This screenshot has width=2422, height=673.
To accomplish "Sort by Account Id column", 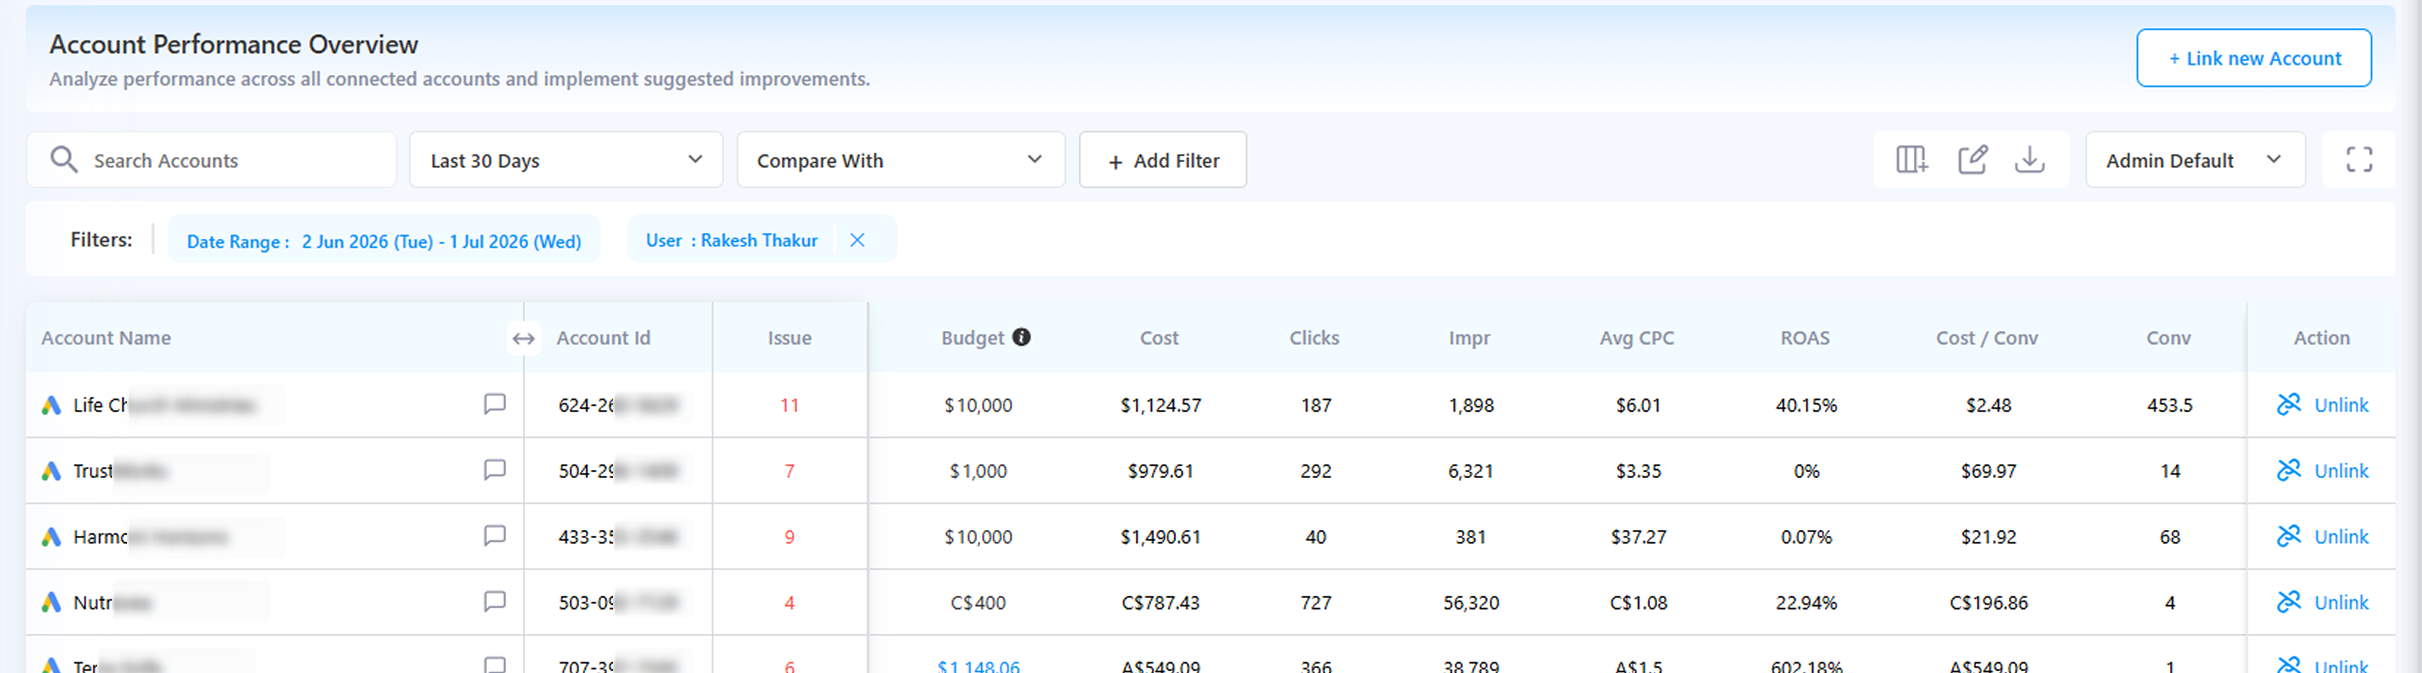I will (603, 338).
